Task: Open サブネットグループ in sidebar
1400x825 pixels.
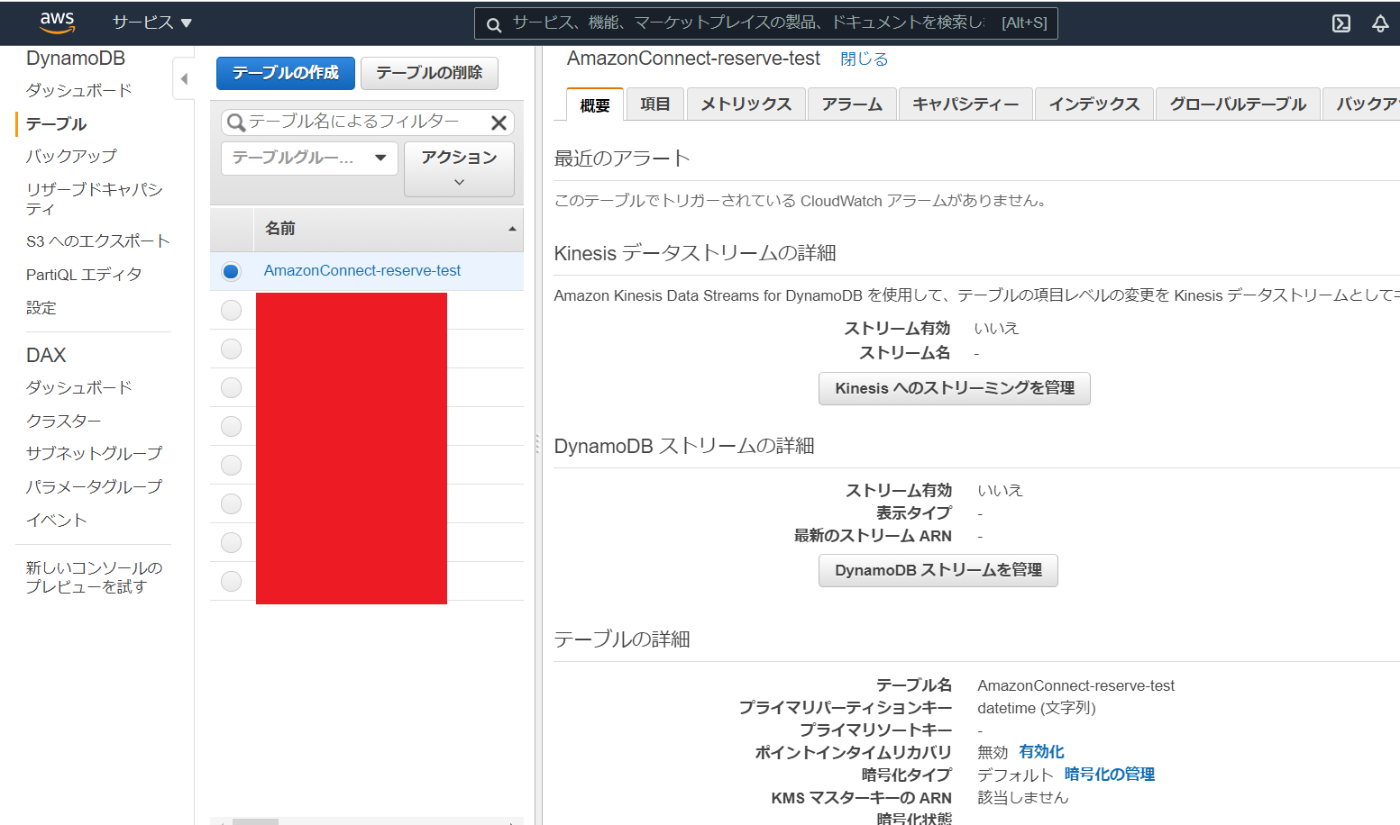Action: click(x=94, y=453)
